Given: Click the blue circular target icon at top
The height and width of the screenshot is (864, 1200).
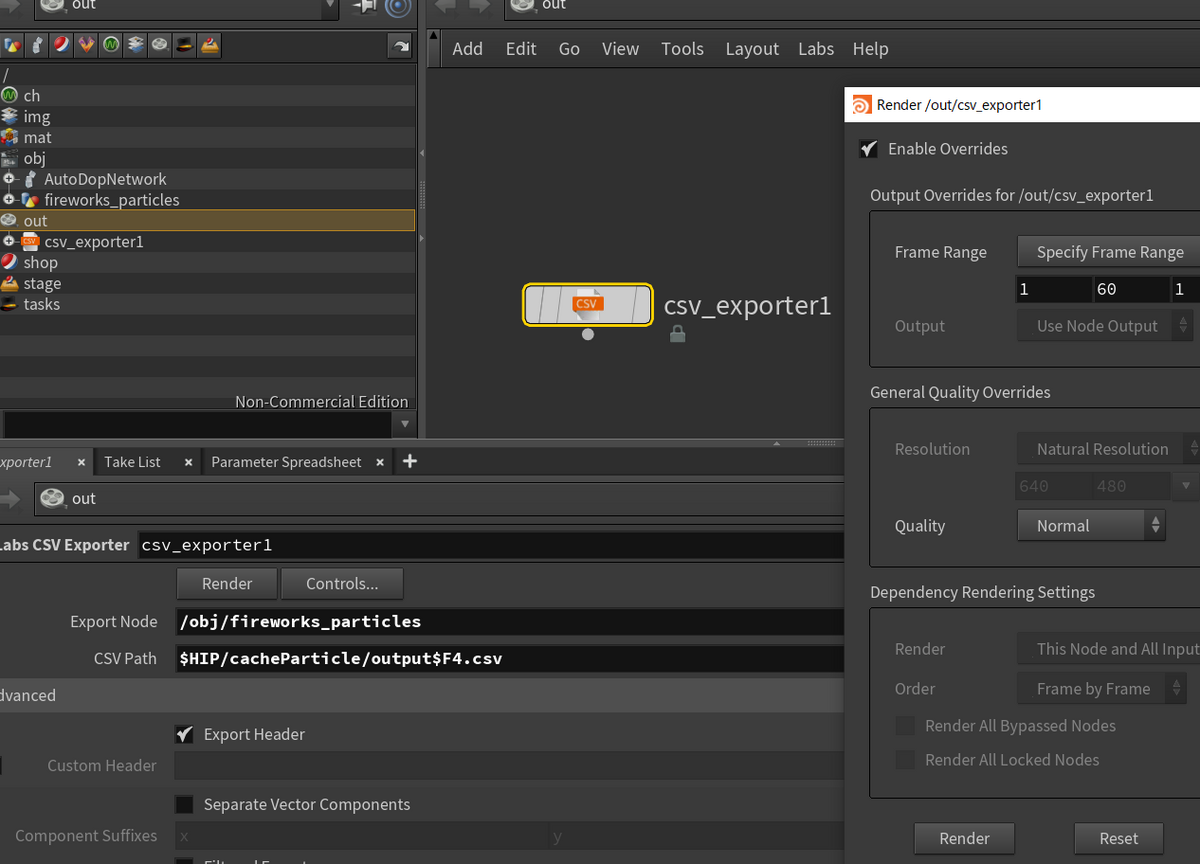Looking at the screenshot, I should click(398, 7).
